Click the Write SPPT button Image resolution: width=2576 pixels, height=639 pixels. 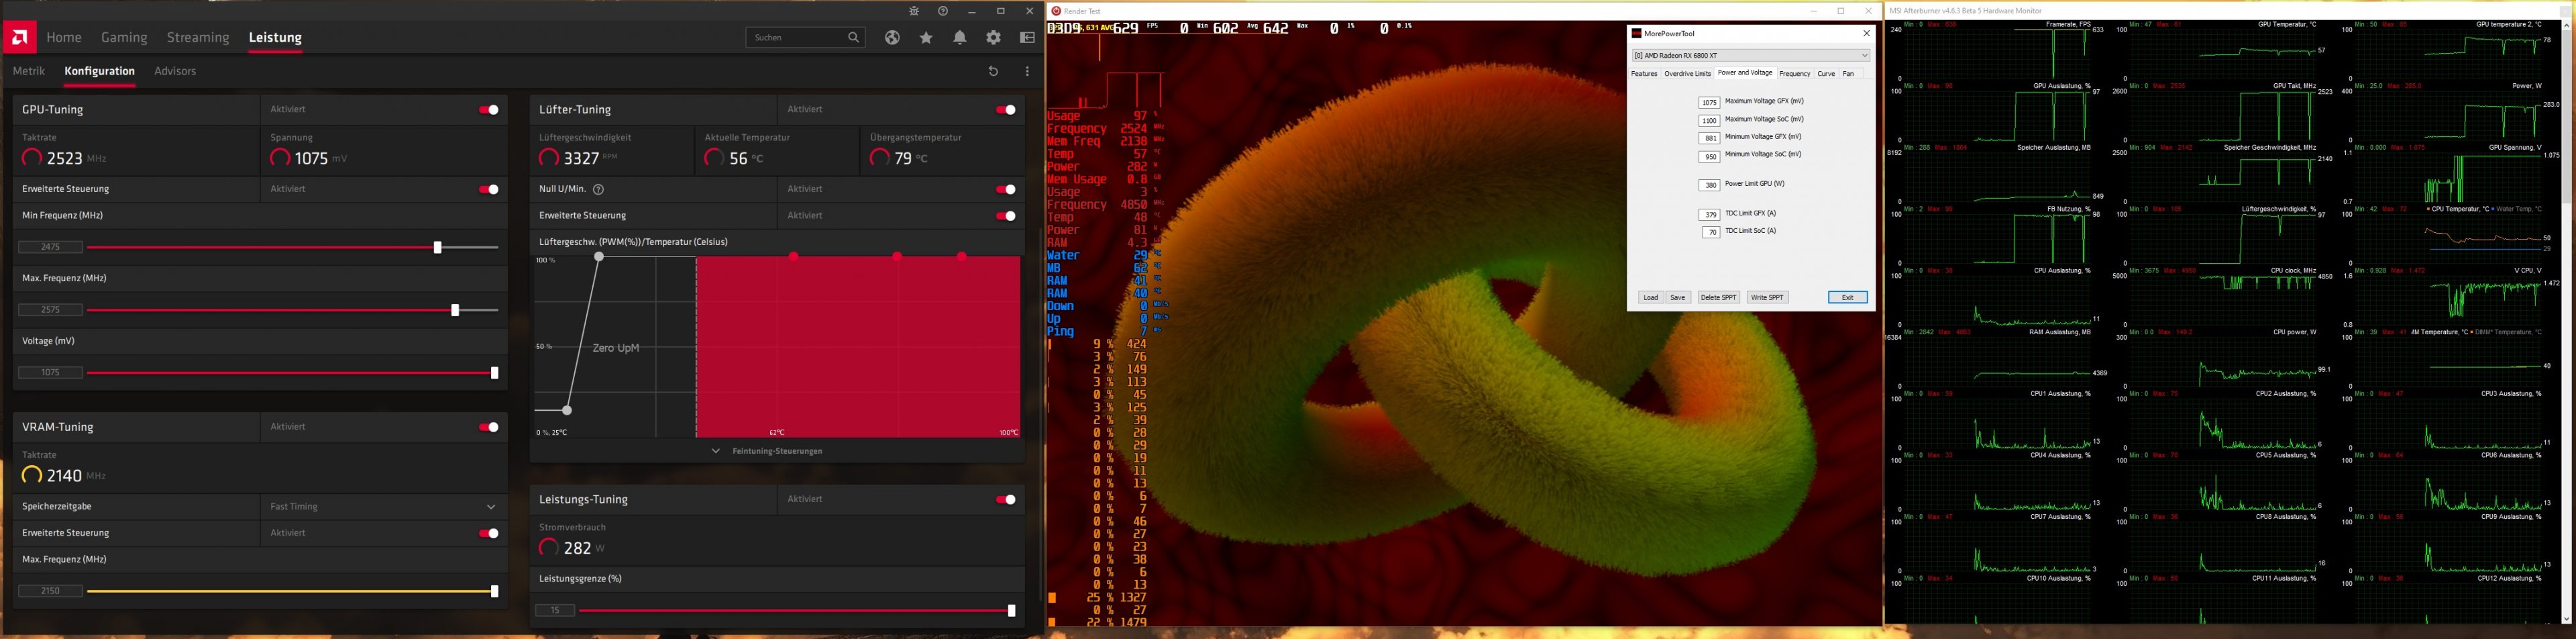coord(1767,298)
